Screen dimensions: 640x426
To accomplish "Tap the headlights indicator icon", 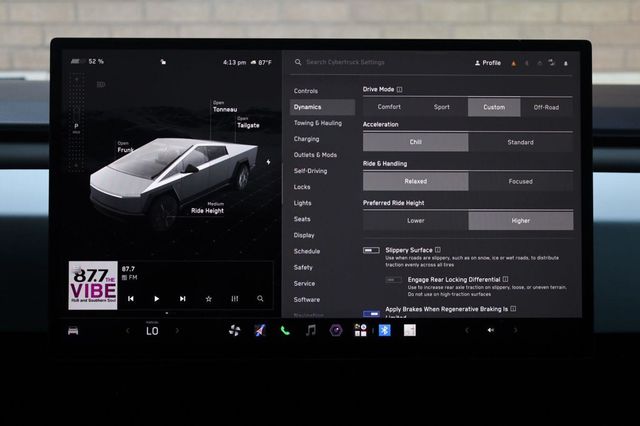I will tap(101, 84).
